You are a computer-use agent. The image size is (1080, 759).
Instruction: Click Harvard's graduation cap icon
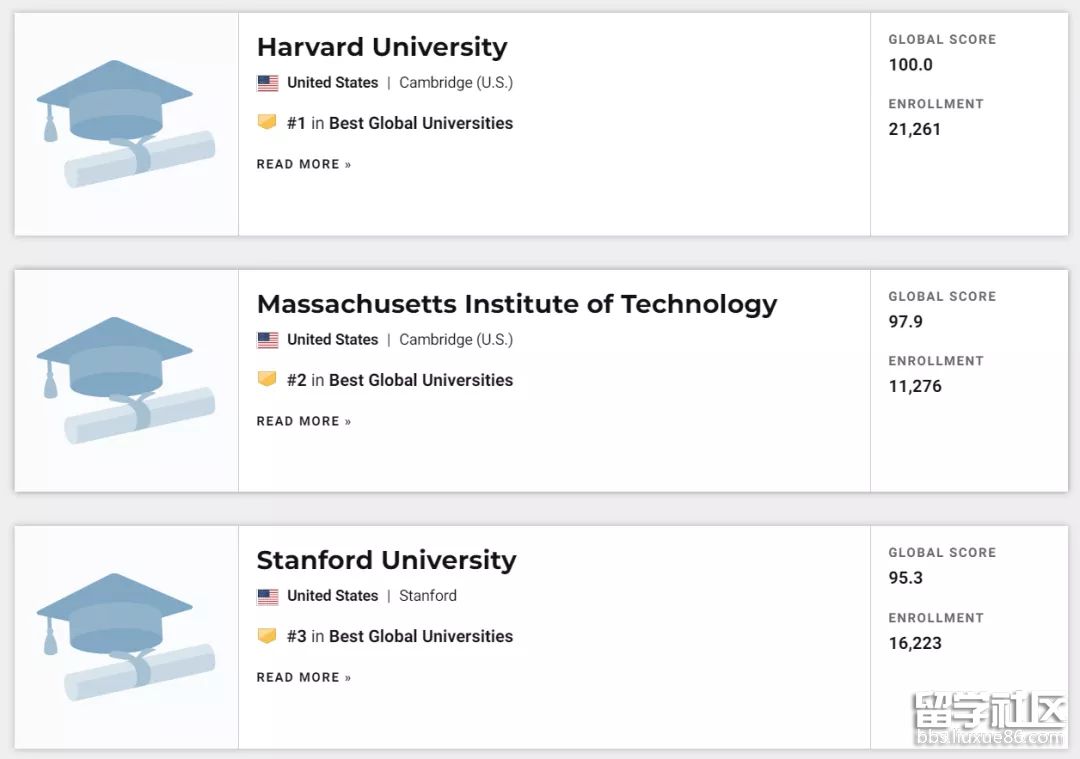click(125, 123)
